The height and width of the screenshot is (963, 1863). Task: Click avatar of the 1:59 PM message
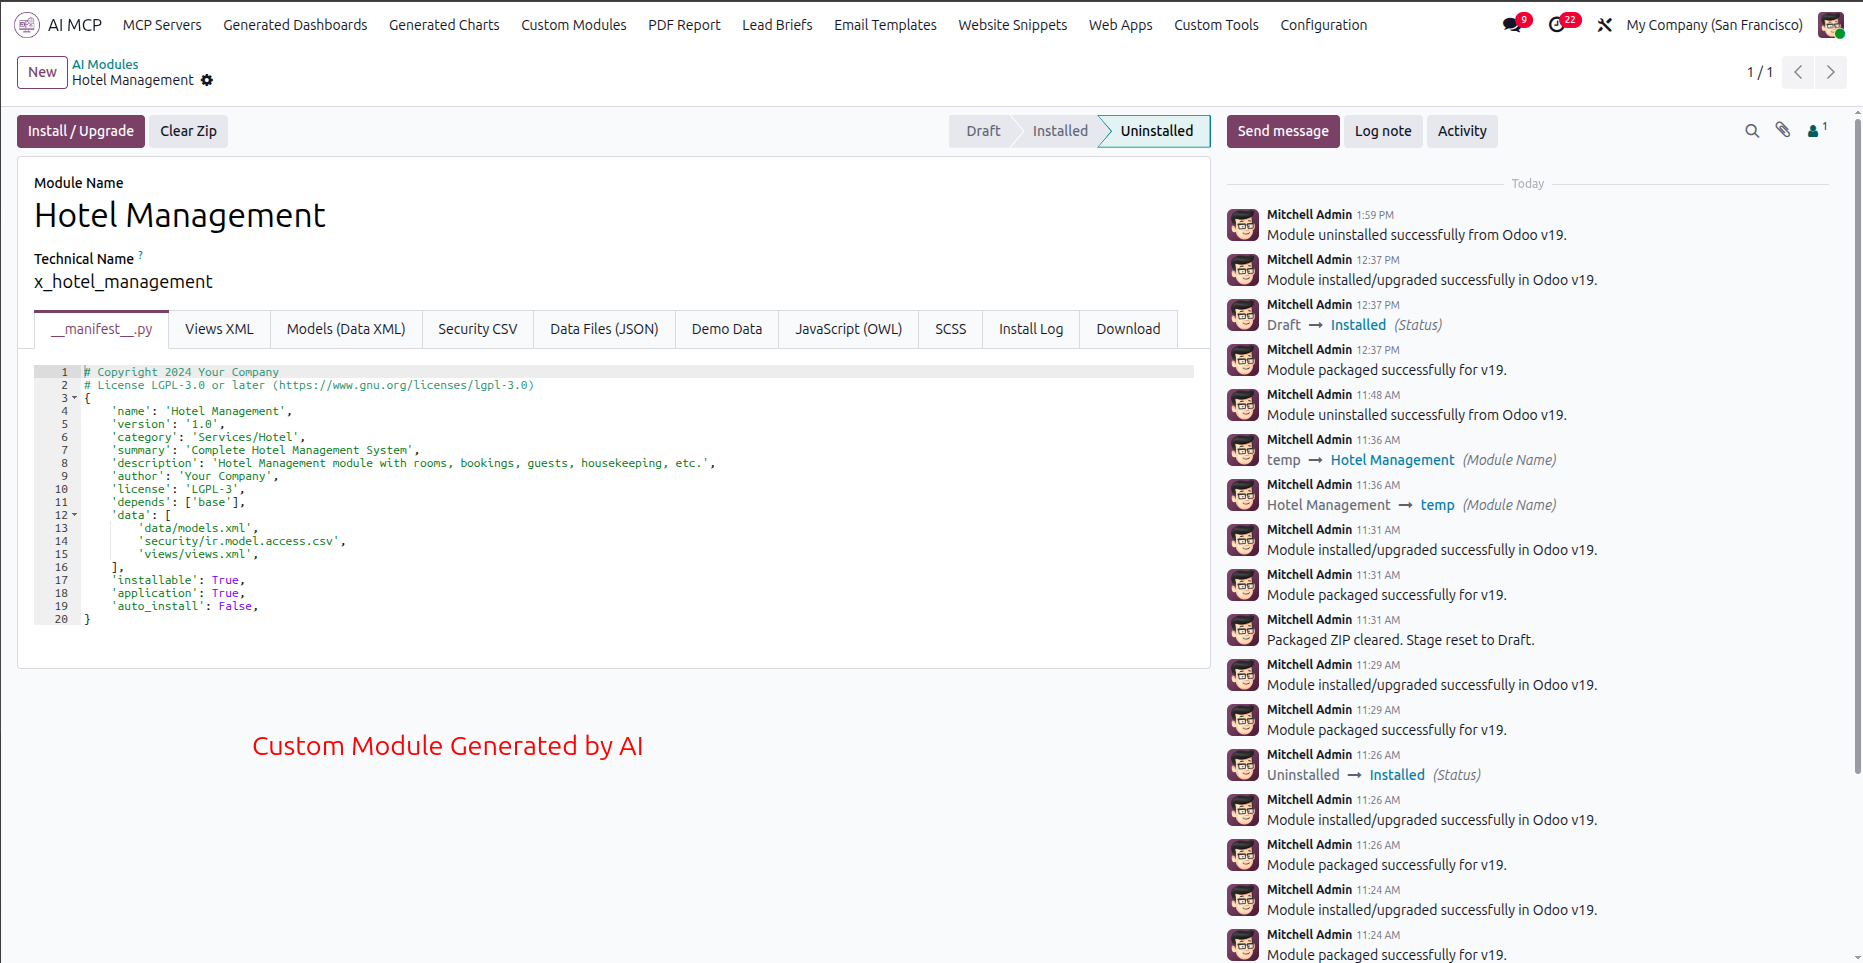pyautogui.click(x=1243, y=225)
